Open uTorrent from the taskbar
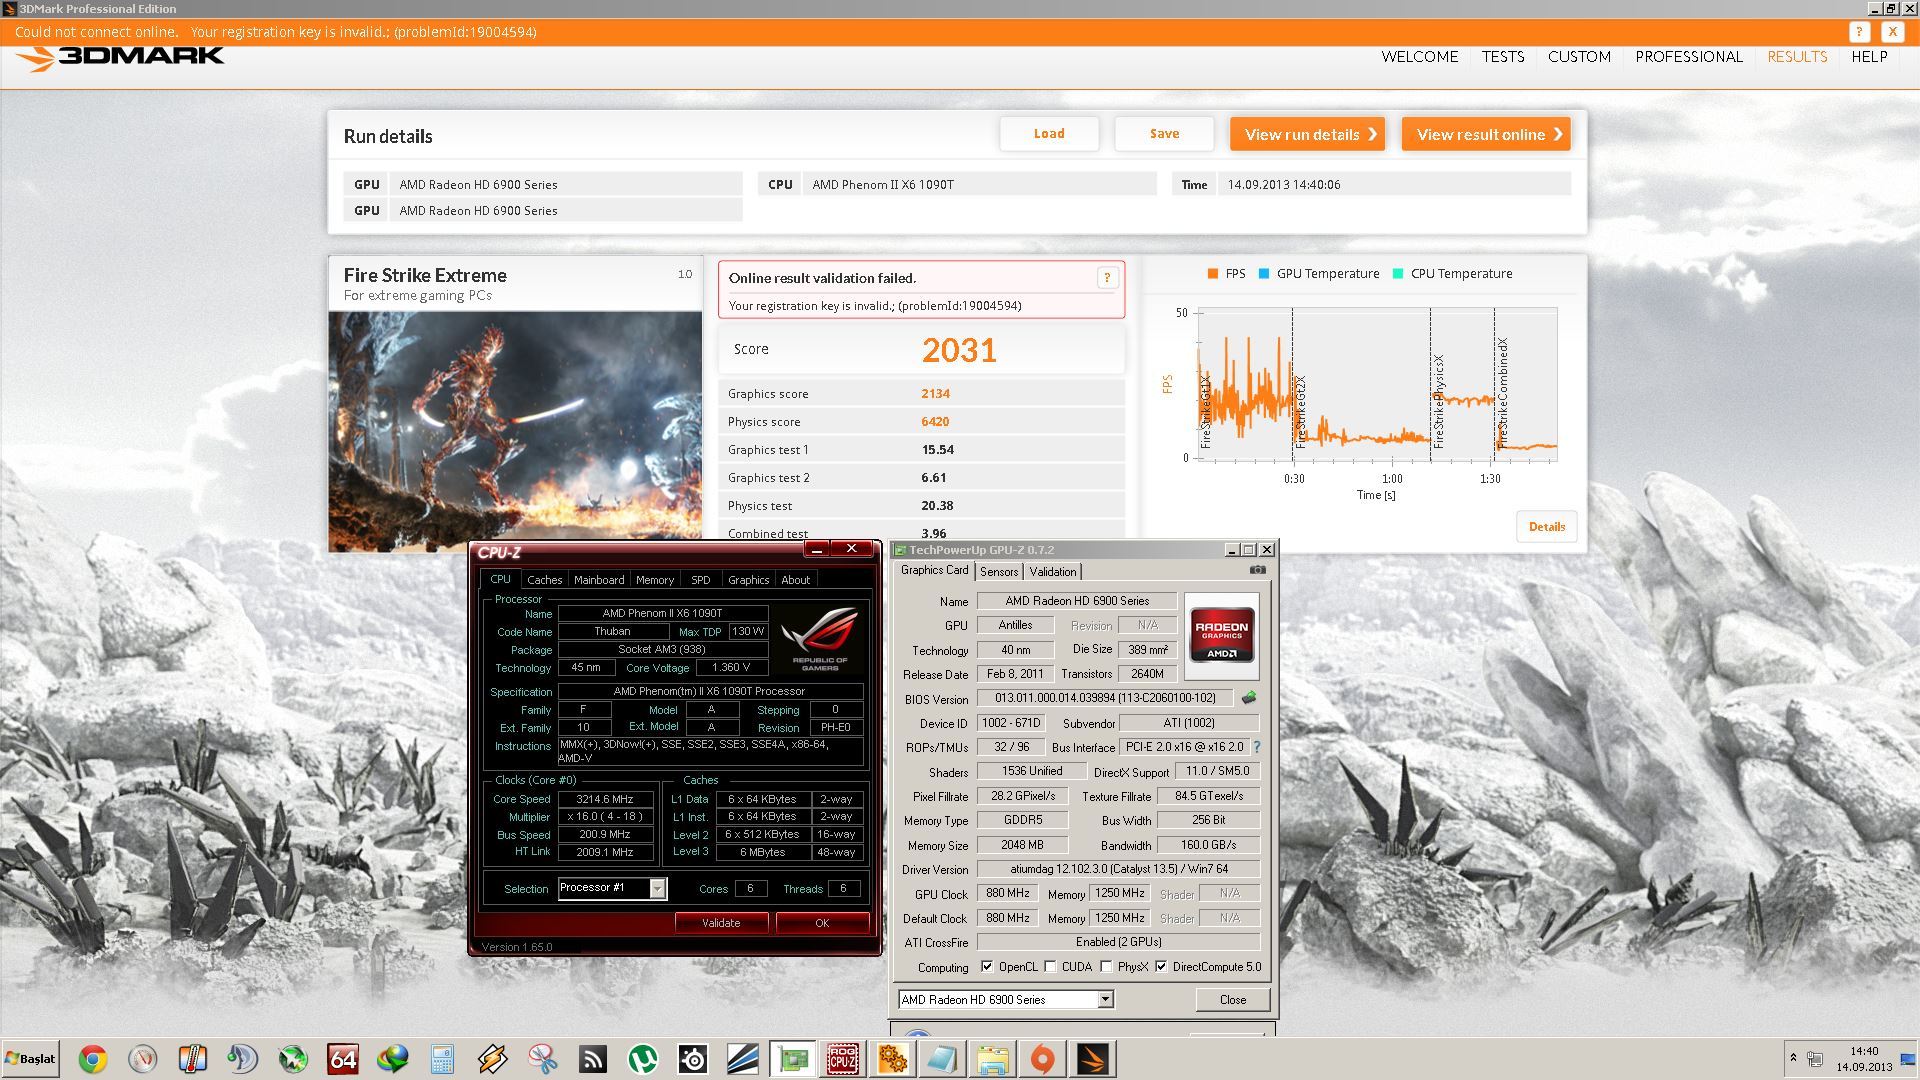The width and height of the screenshot is (1920, 1080). click(642, 1059)
